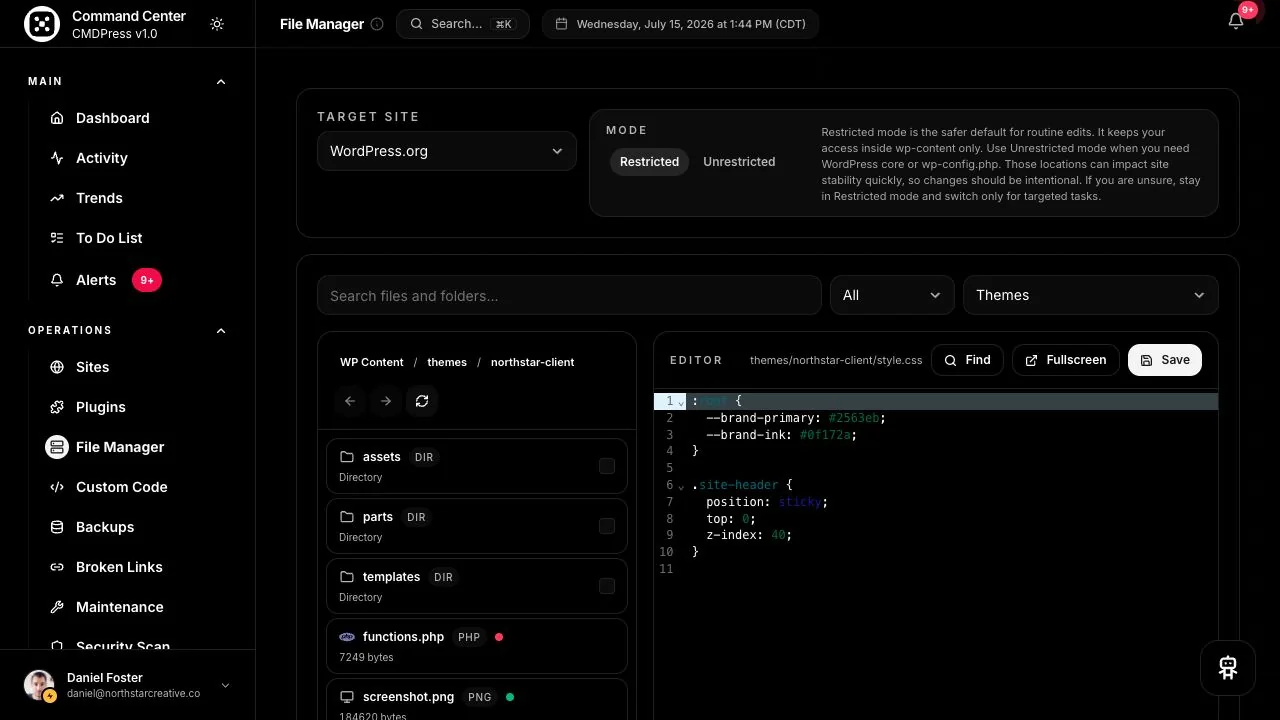Check the templates directory checkbox
The width and height of the screenshot is (1280, 720).
(x=607, y=586)
